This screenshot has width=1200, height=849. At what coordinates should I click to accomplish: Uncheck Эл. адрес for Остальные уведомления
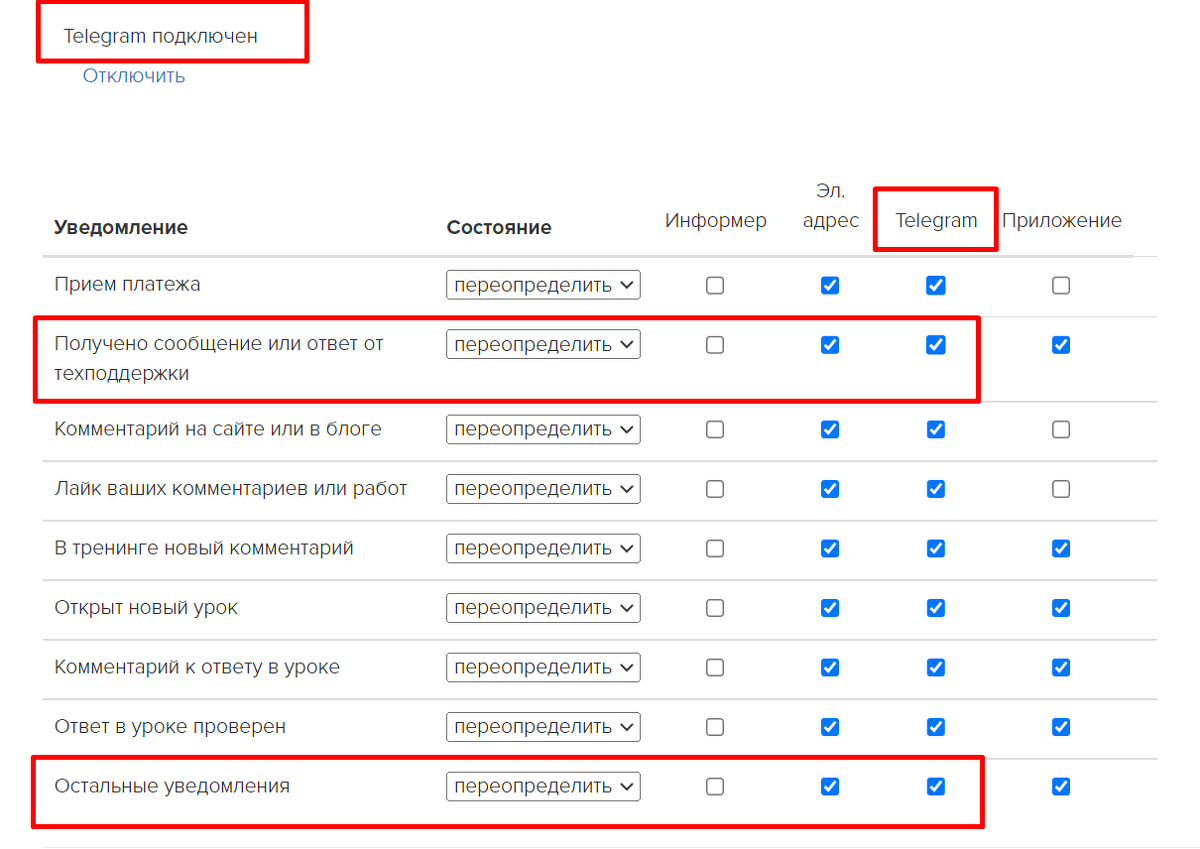coord(830,786)
